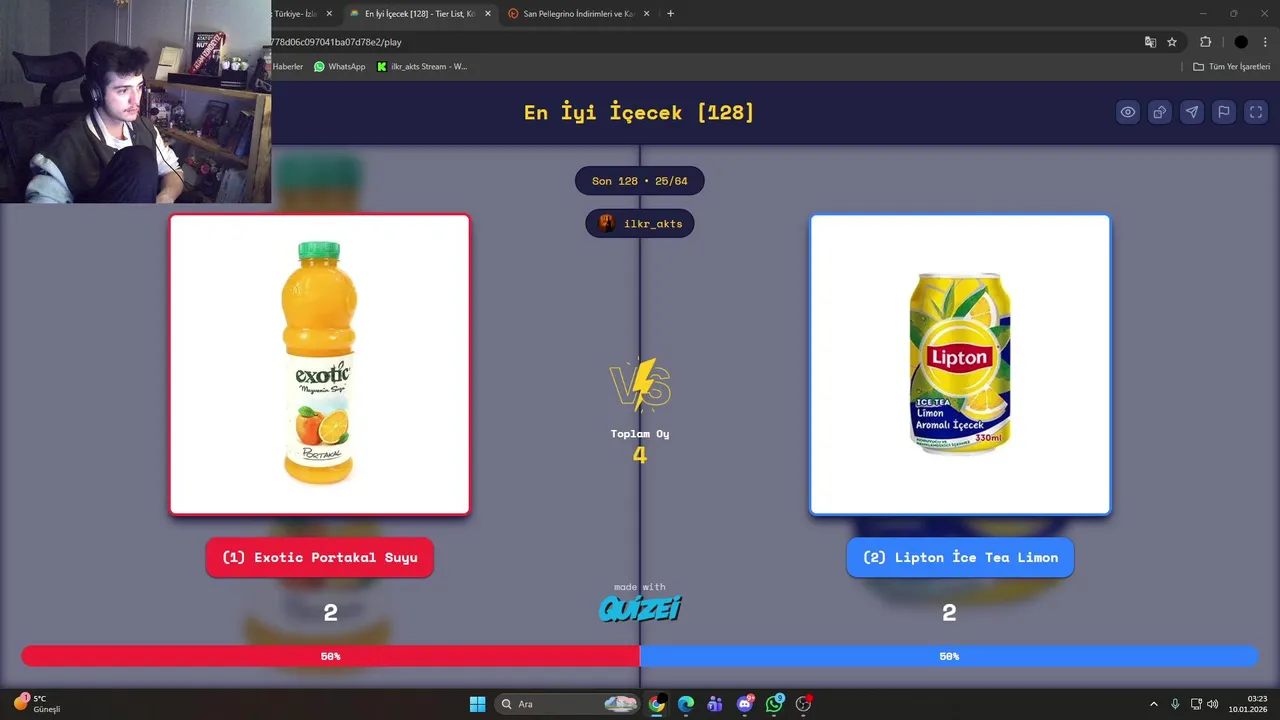Open WhatsApp from the taskbar

(x=774, y=704)
